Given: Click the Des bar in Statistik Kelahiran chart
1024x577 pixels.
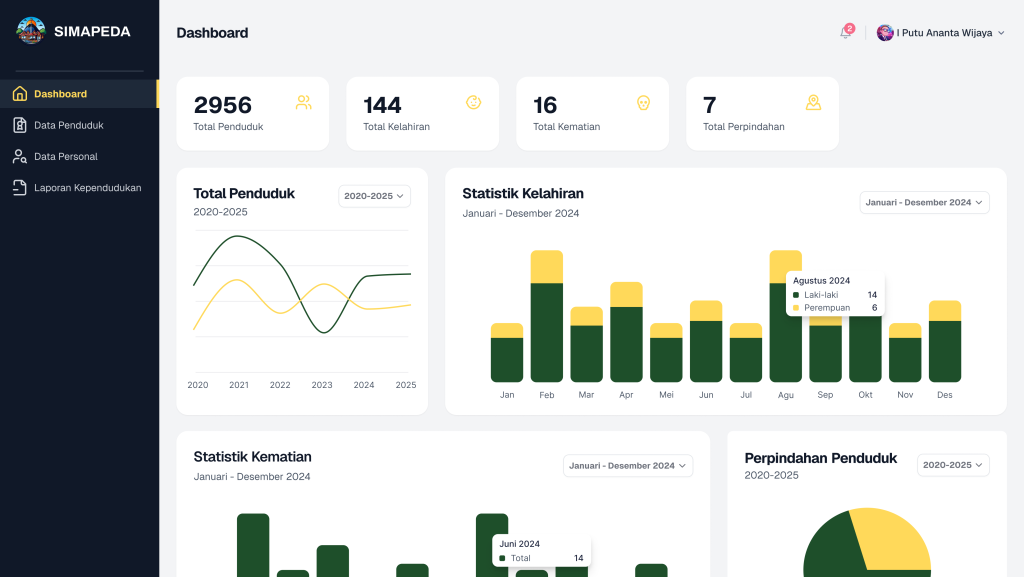Looking at the screenshot, I should point(945,341).
